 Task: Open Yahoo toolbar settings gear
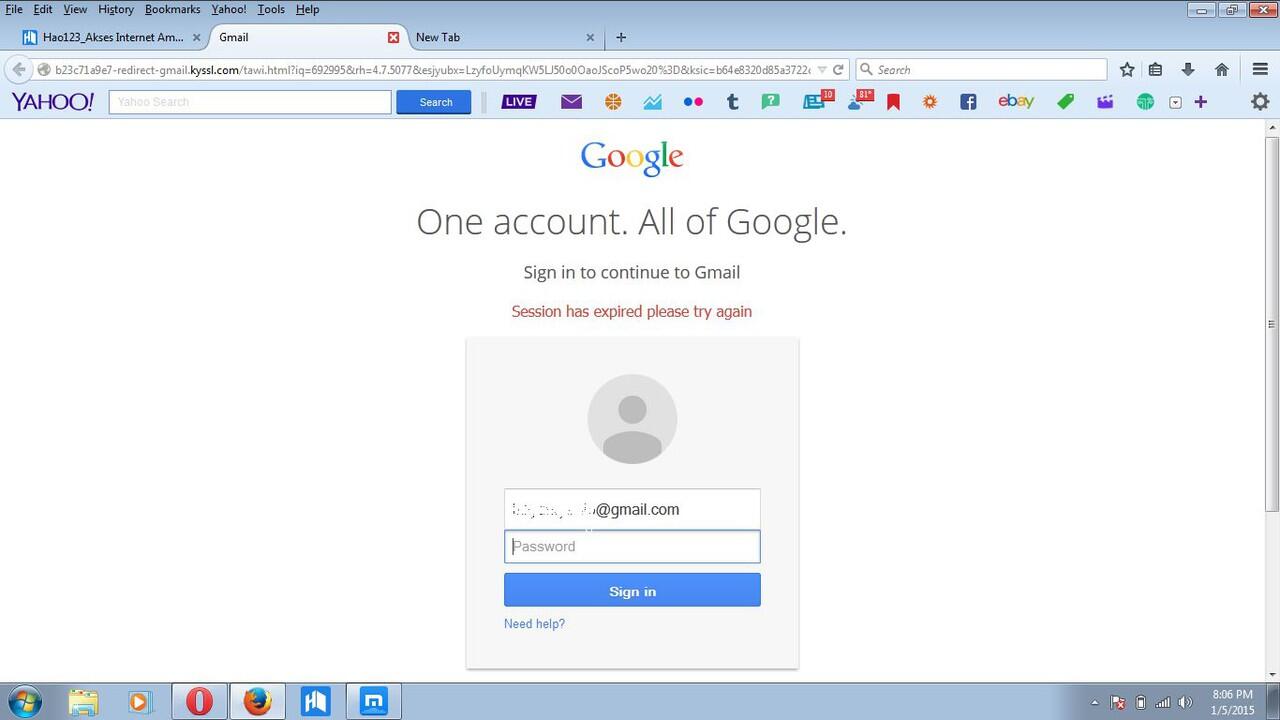(x=1260, y=101)
